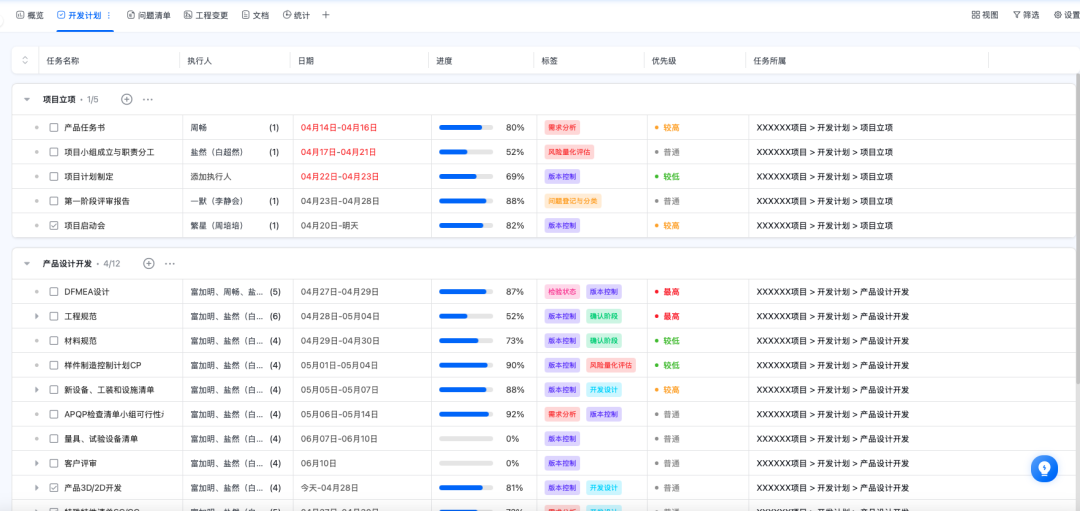The height and width of the screenshot is (511, 1080).
Task: Click 添加执行人 in the 项目计划制定 row
Action: 210,177
